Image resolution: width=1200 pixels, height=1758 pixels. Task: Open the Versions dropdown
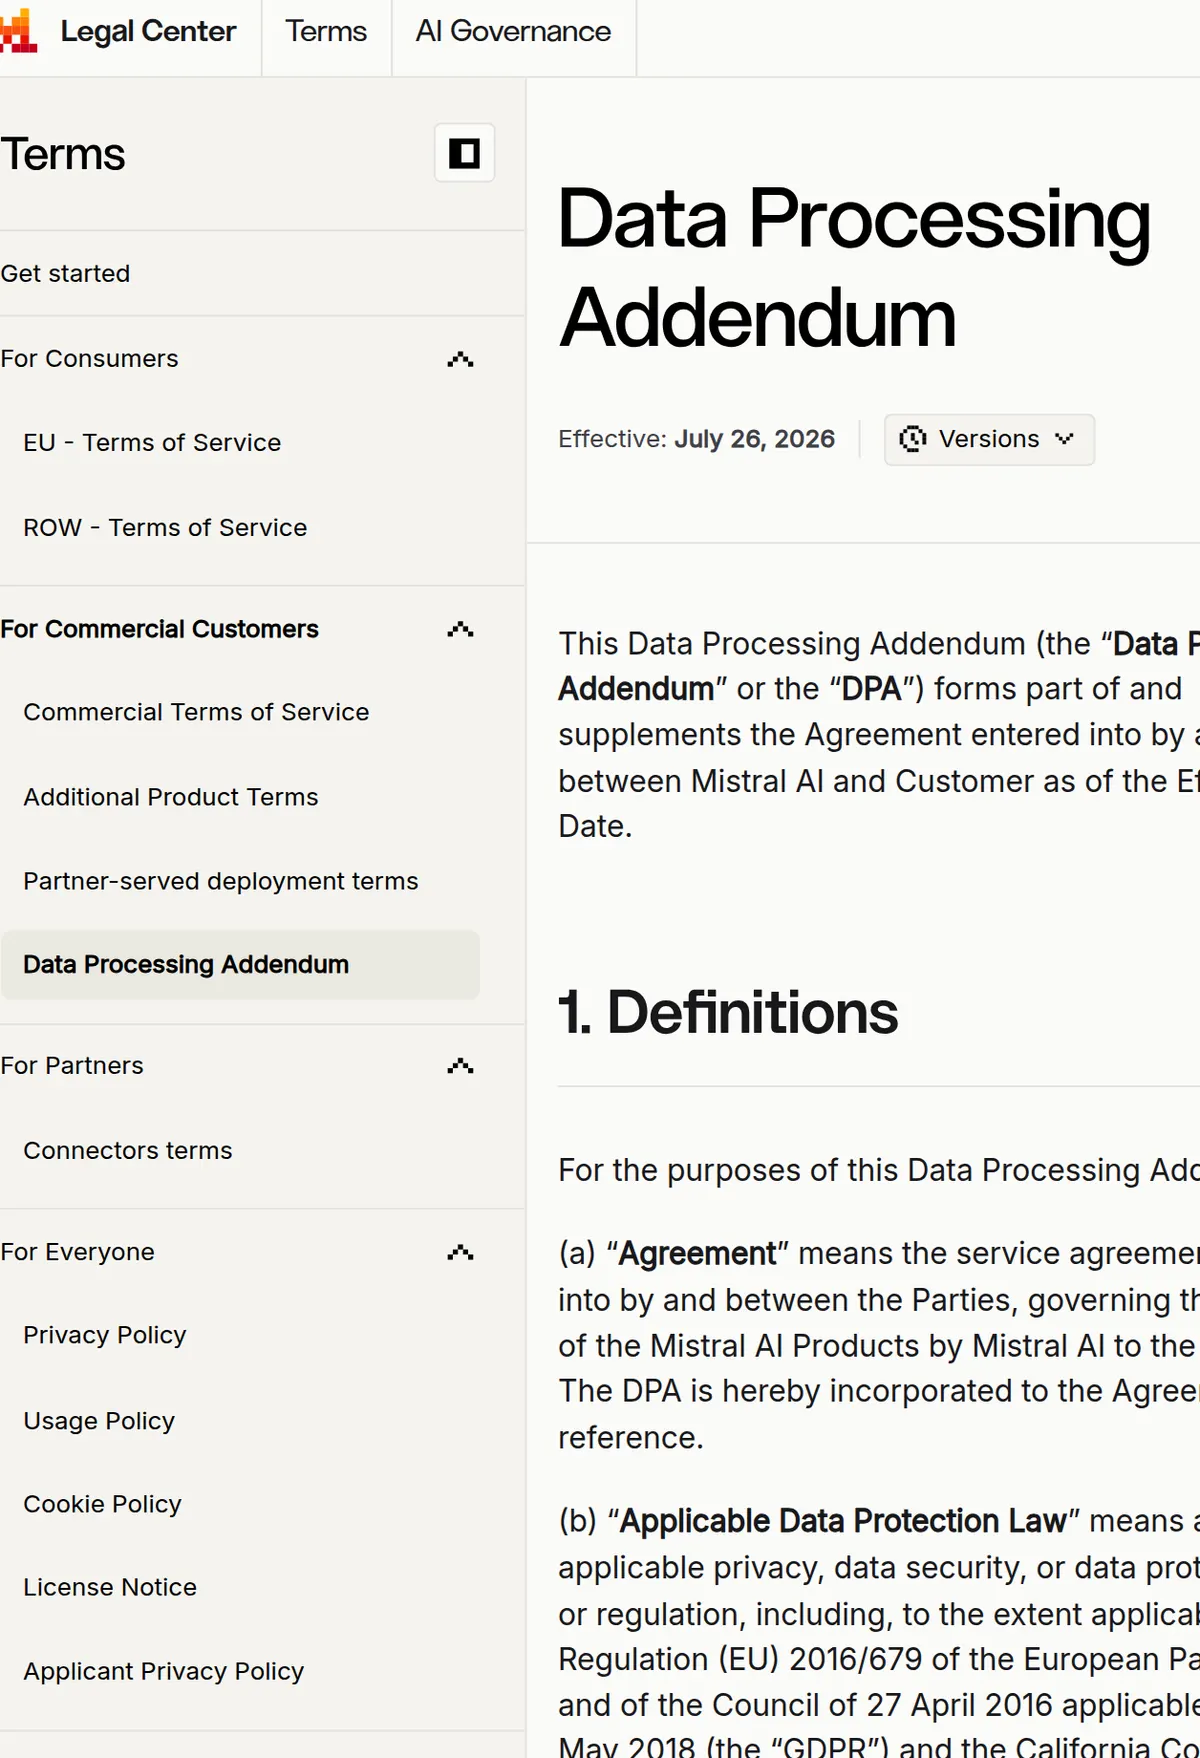point(989,439)
